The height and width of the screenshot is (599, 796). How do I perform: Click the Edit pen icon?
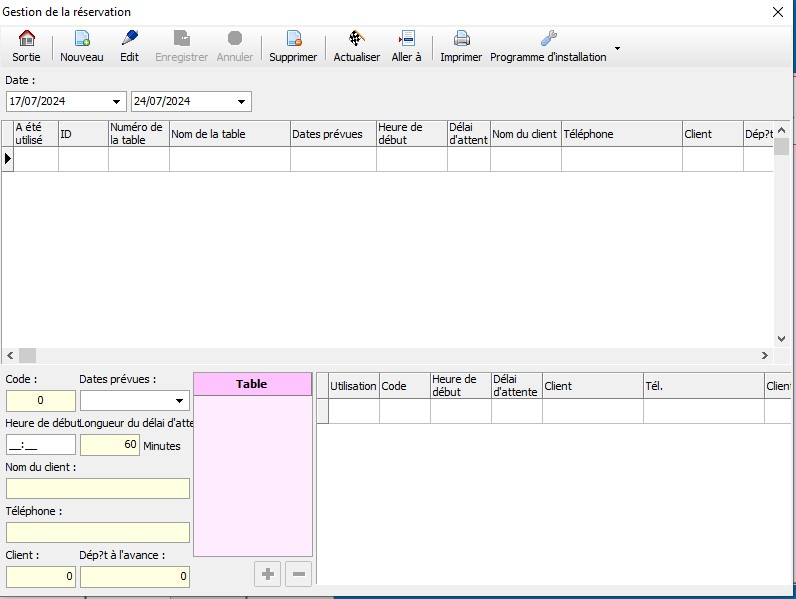(129, 39)
